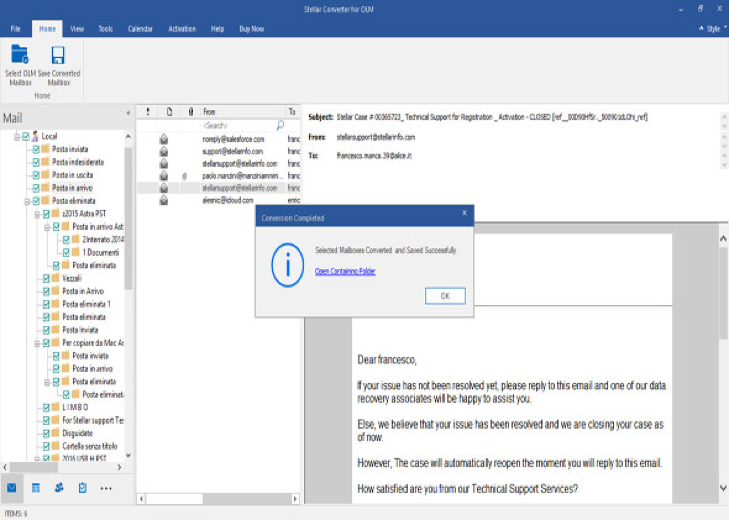Viewport: 729px width, 520px height.
Task: Collapse Posta eliminata under Per copiare da Mac
Action: [47, 382]
